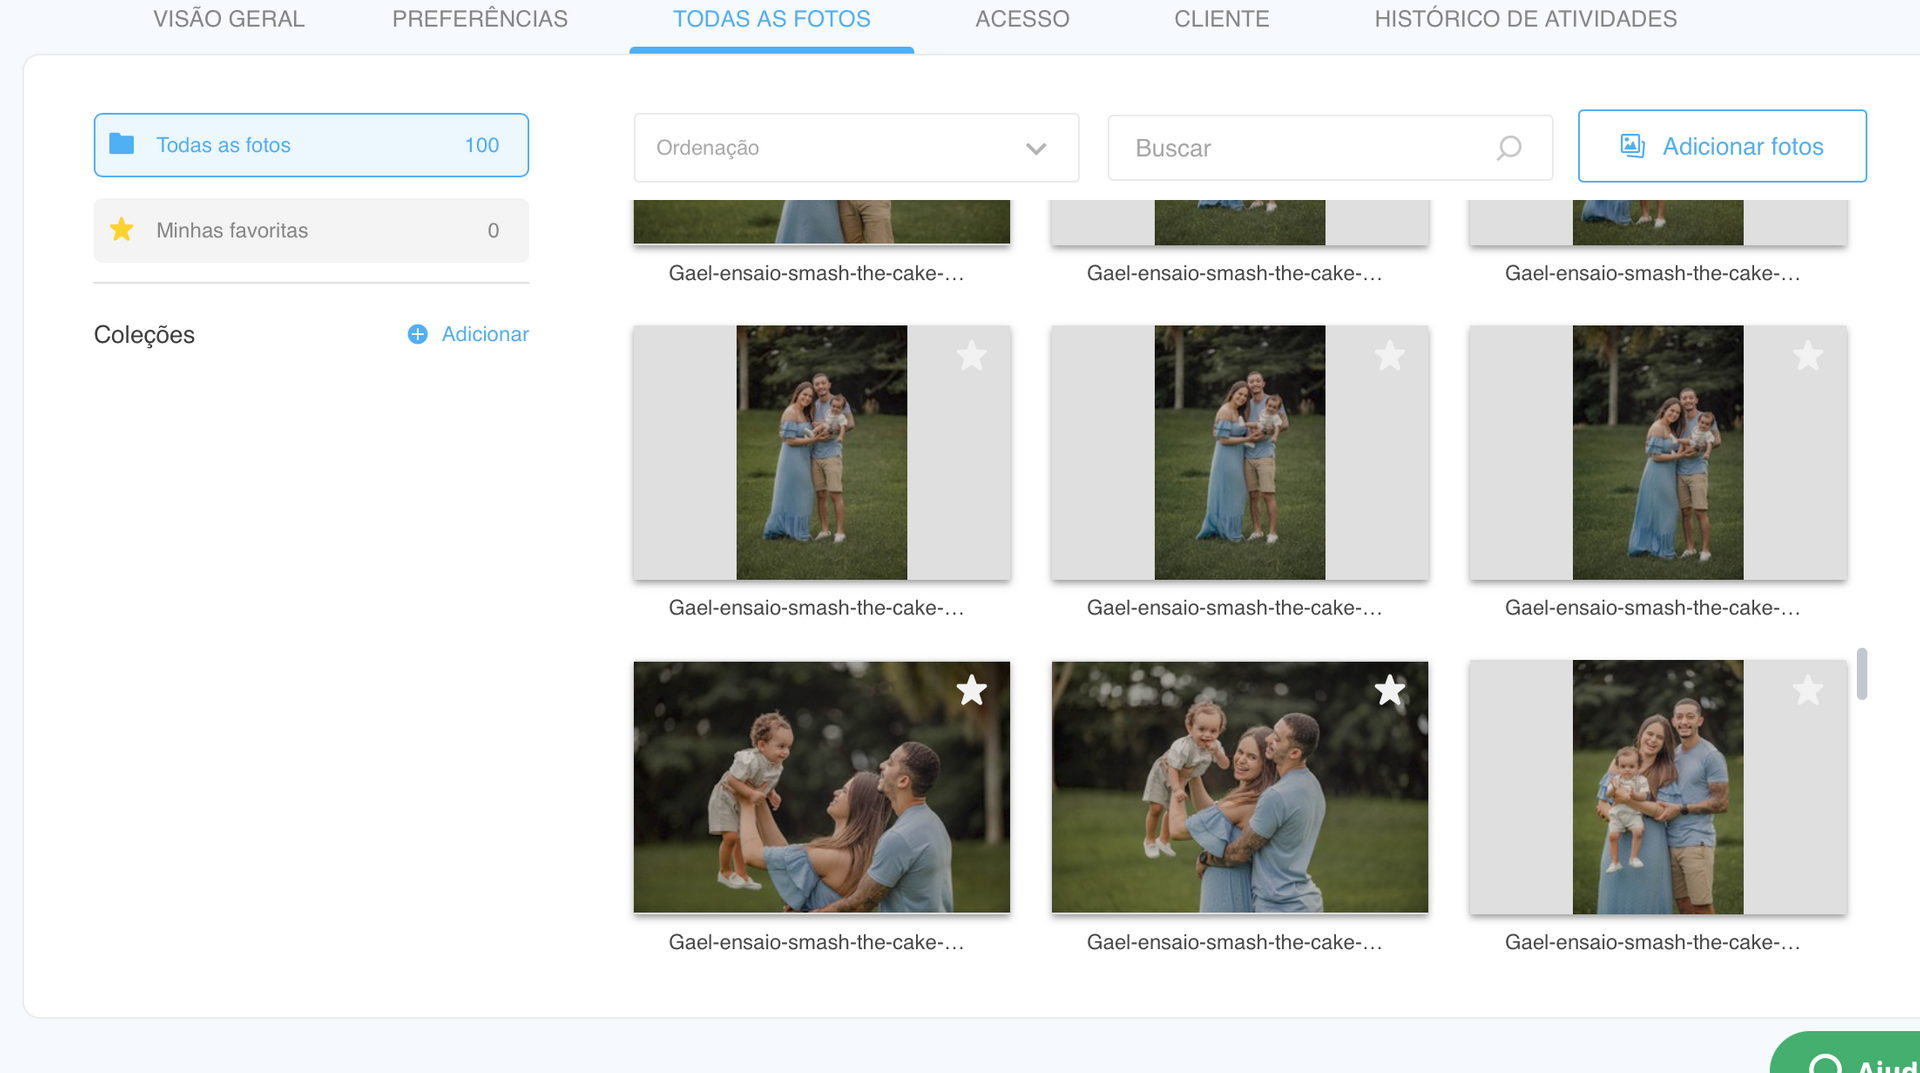This screenshot has height=1073, width=1920.
Task: Switch to the Preferências tab
Action: point(480,19)
